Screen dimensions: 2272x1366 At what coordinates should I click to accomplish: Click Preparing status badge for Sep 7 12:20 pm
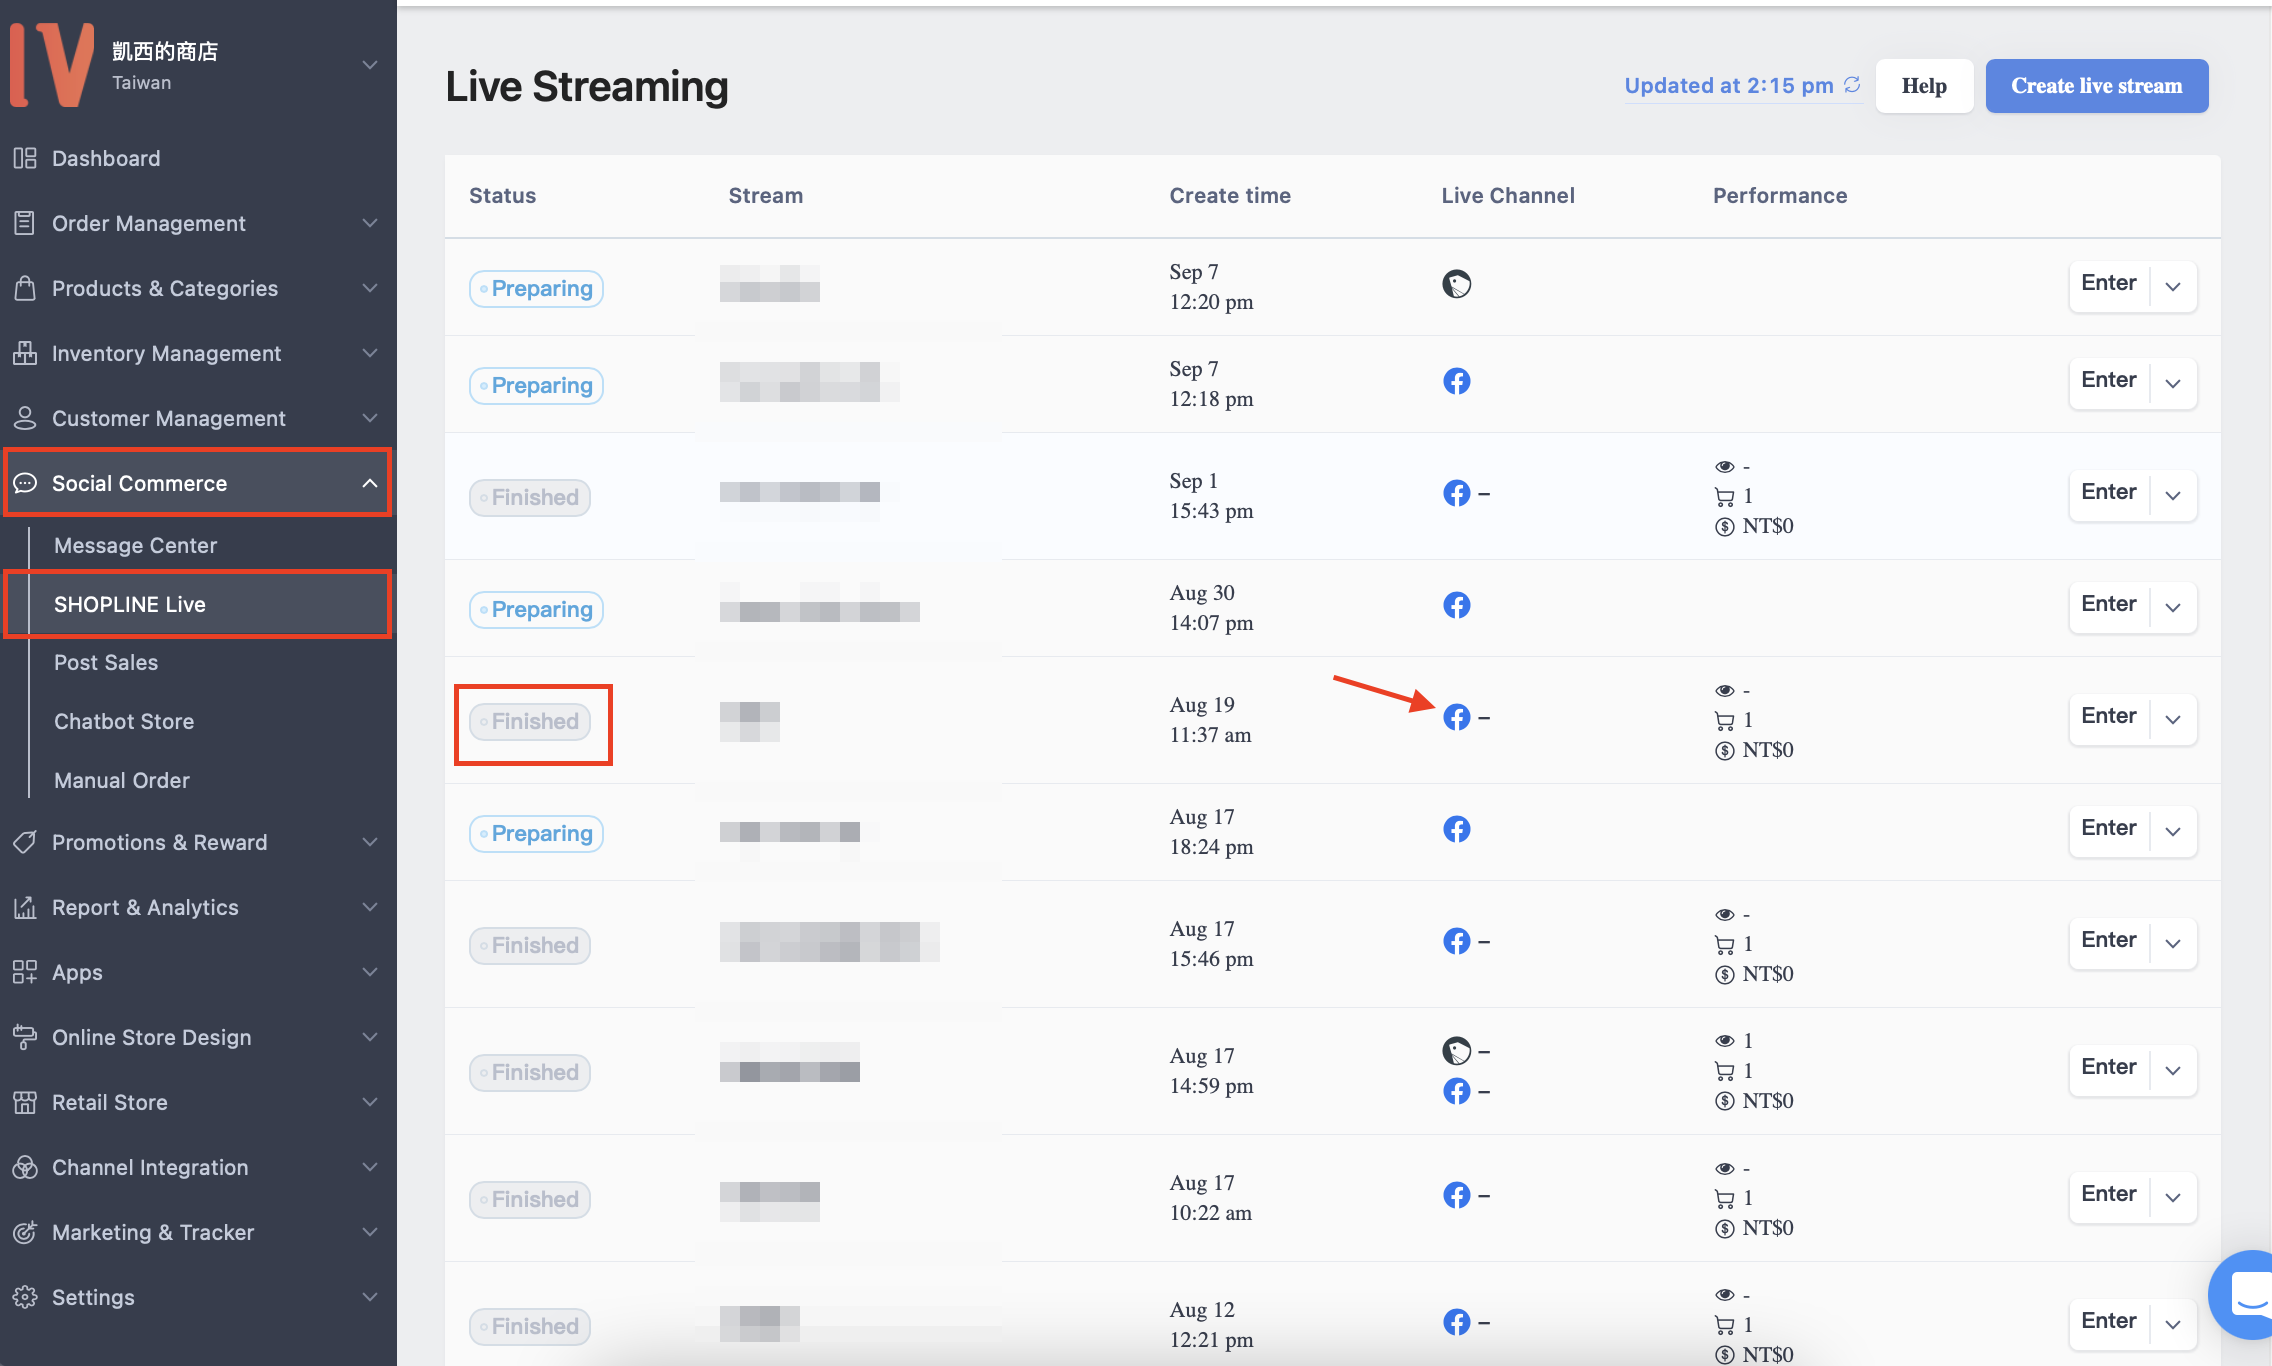[x=536, y=288]
